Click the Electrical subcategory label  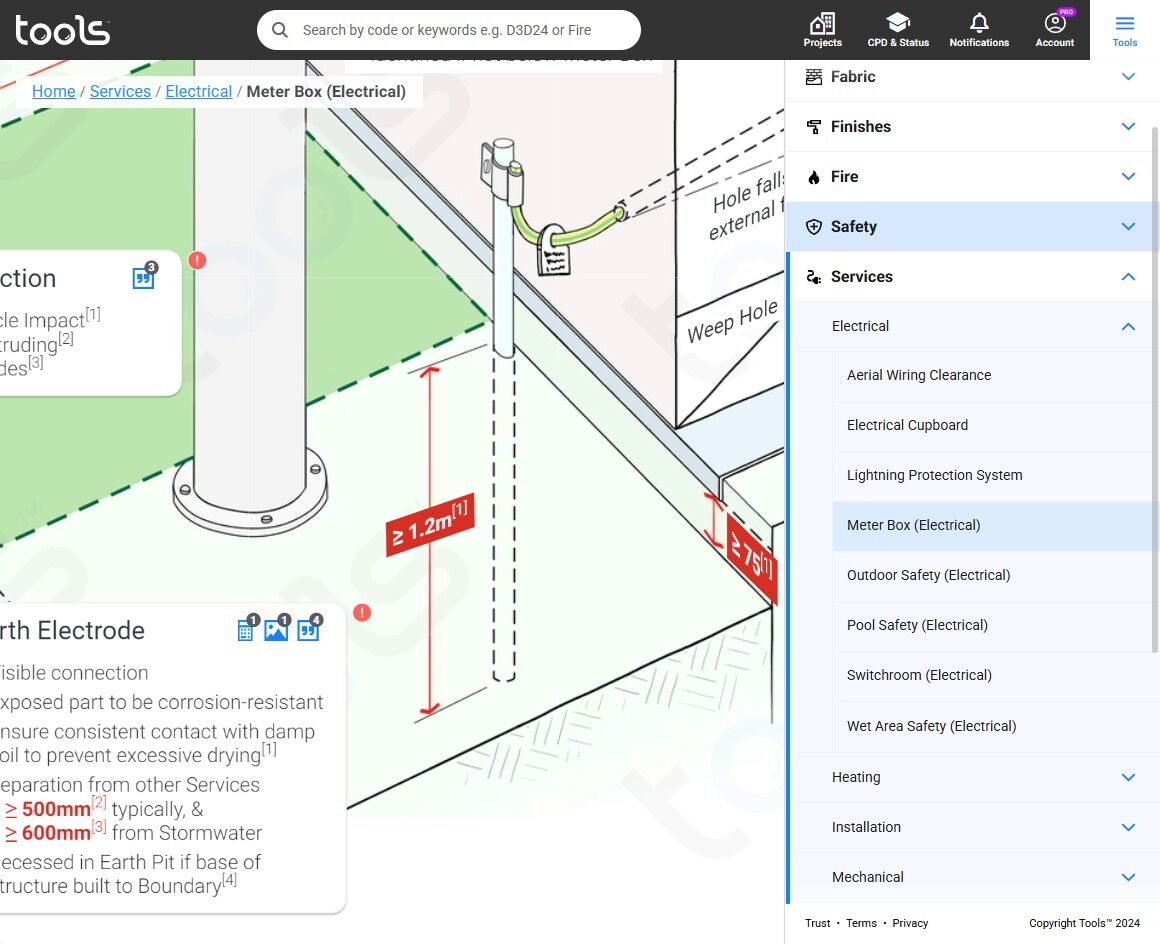[x=860, y=326]
